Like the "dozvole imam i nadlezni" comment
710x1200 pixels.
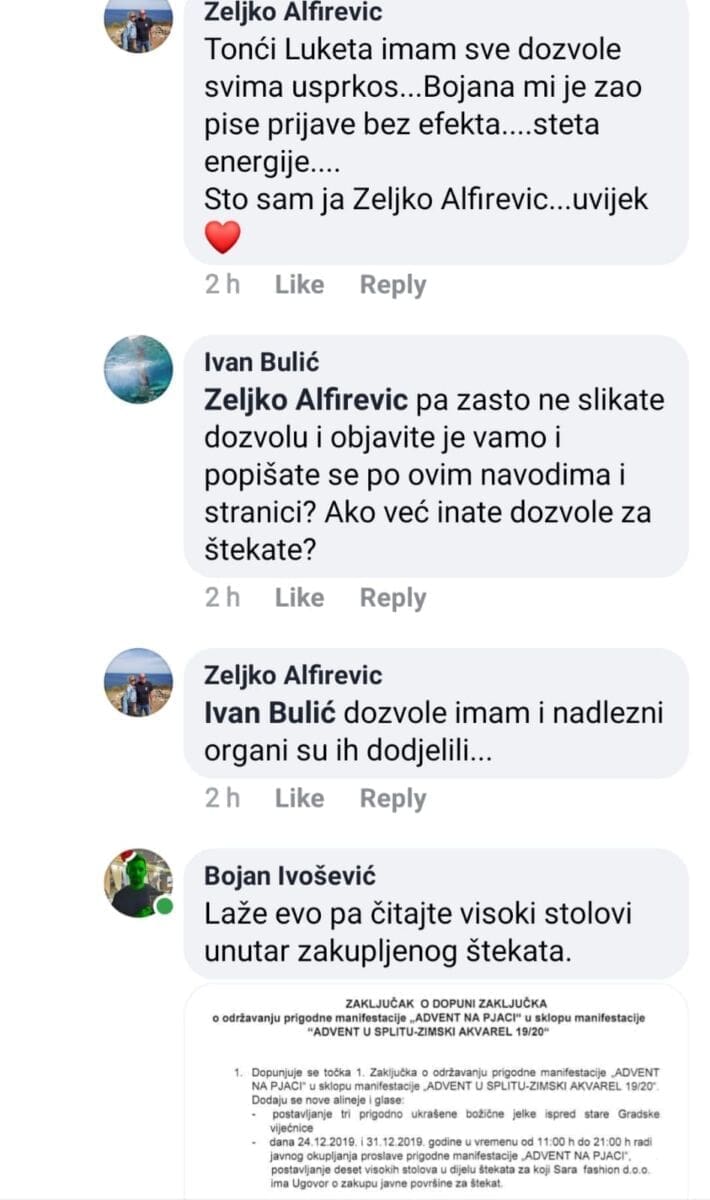pos(299,799)
